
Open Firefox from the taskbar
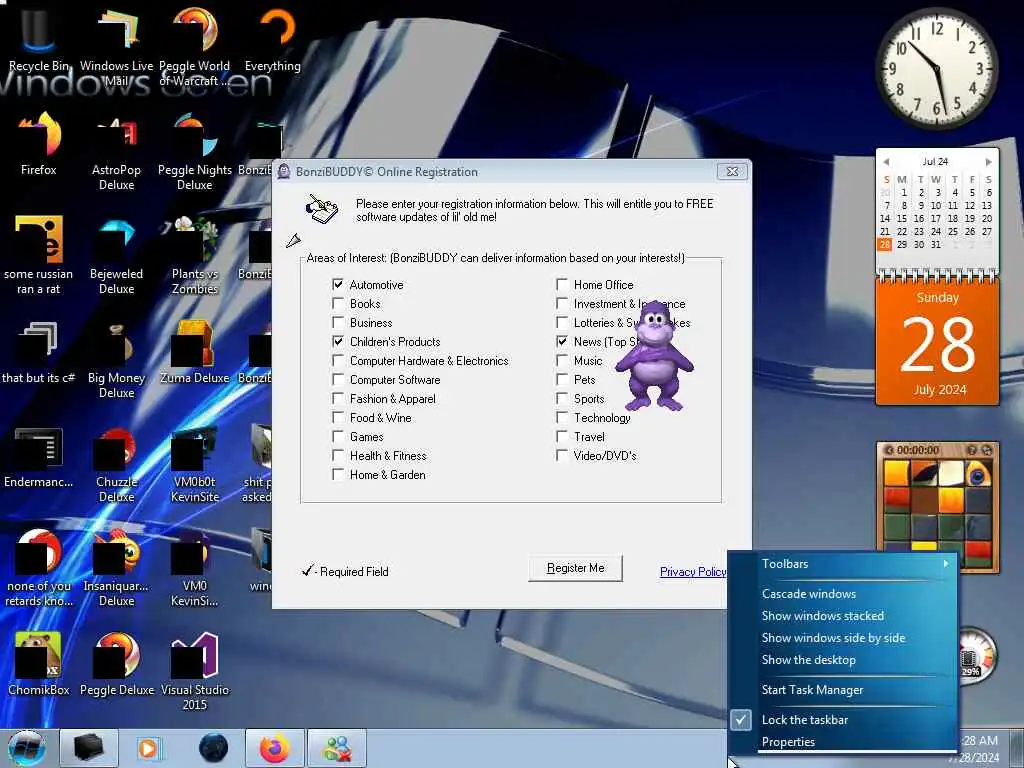click(x=274, y=748)
